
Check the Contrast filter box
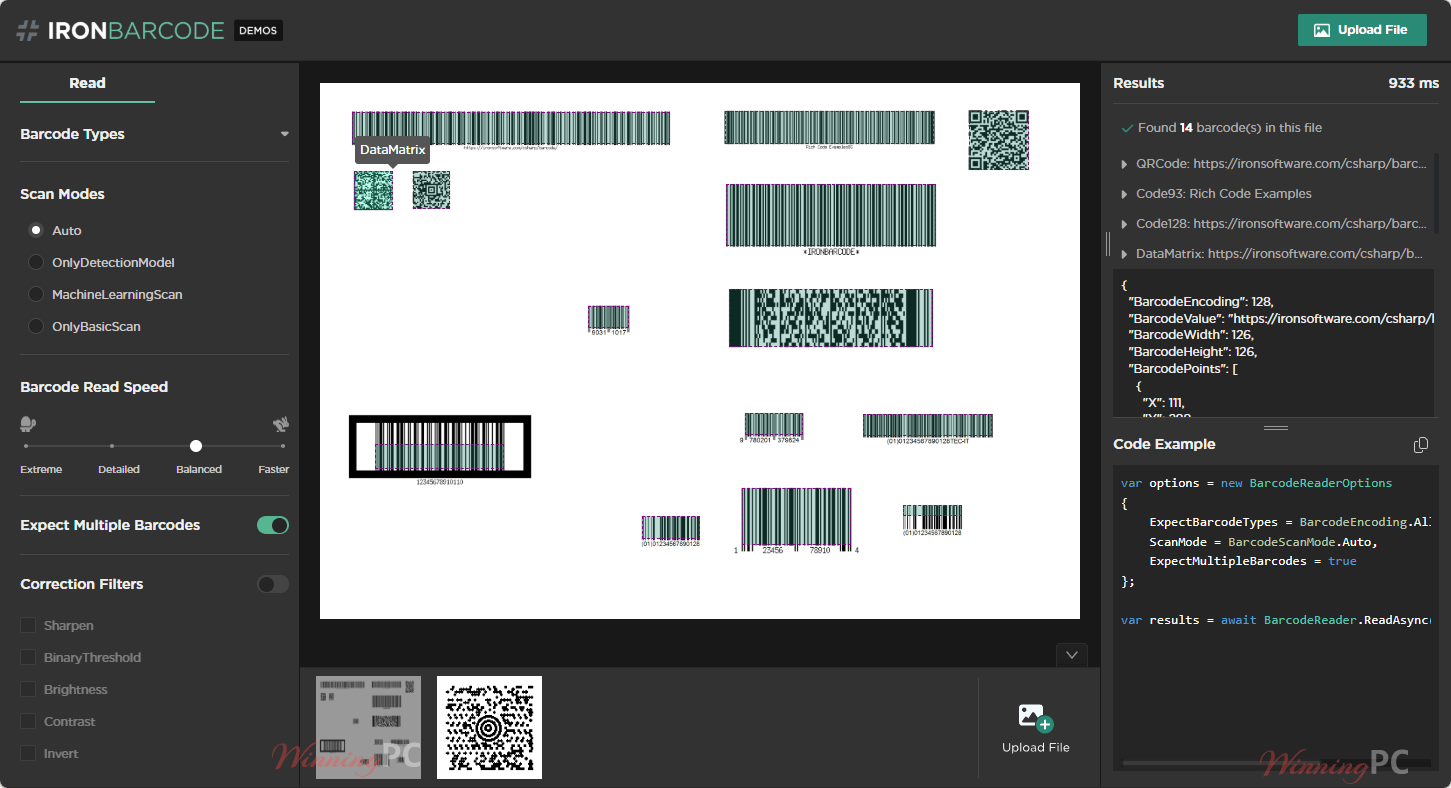coord(28,722)
